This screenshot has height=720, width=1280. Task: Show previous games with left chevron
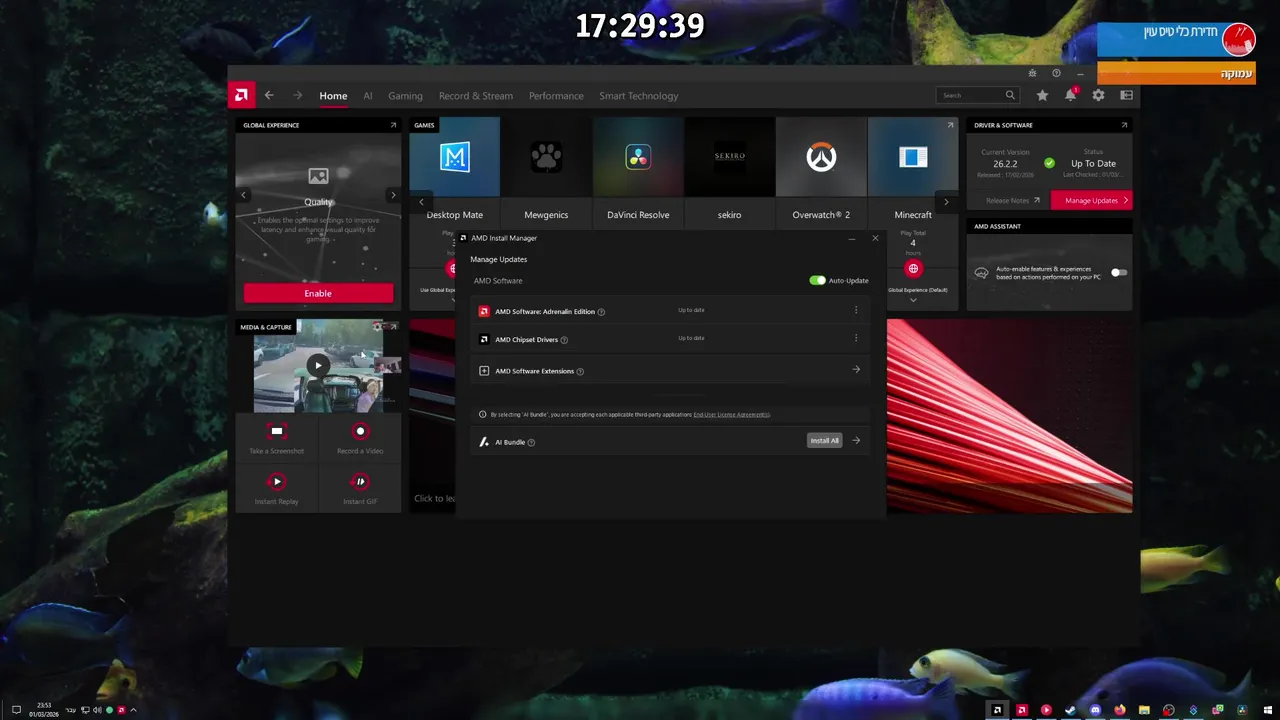(x=421, y=202)
